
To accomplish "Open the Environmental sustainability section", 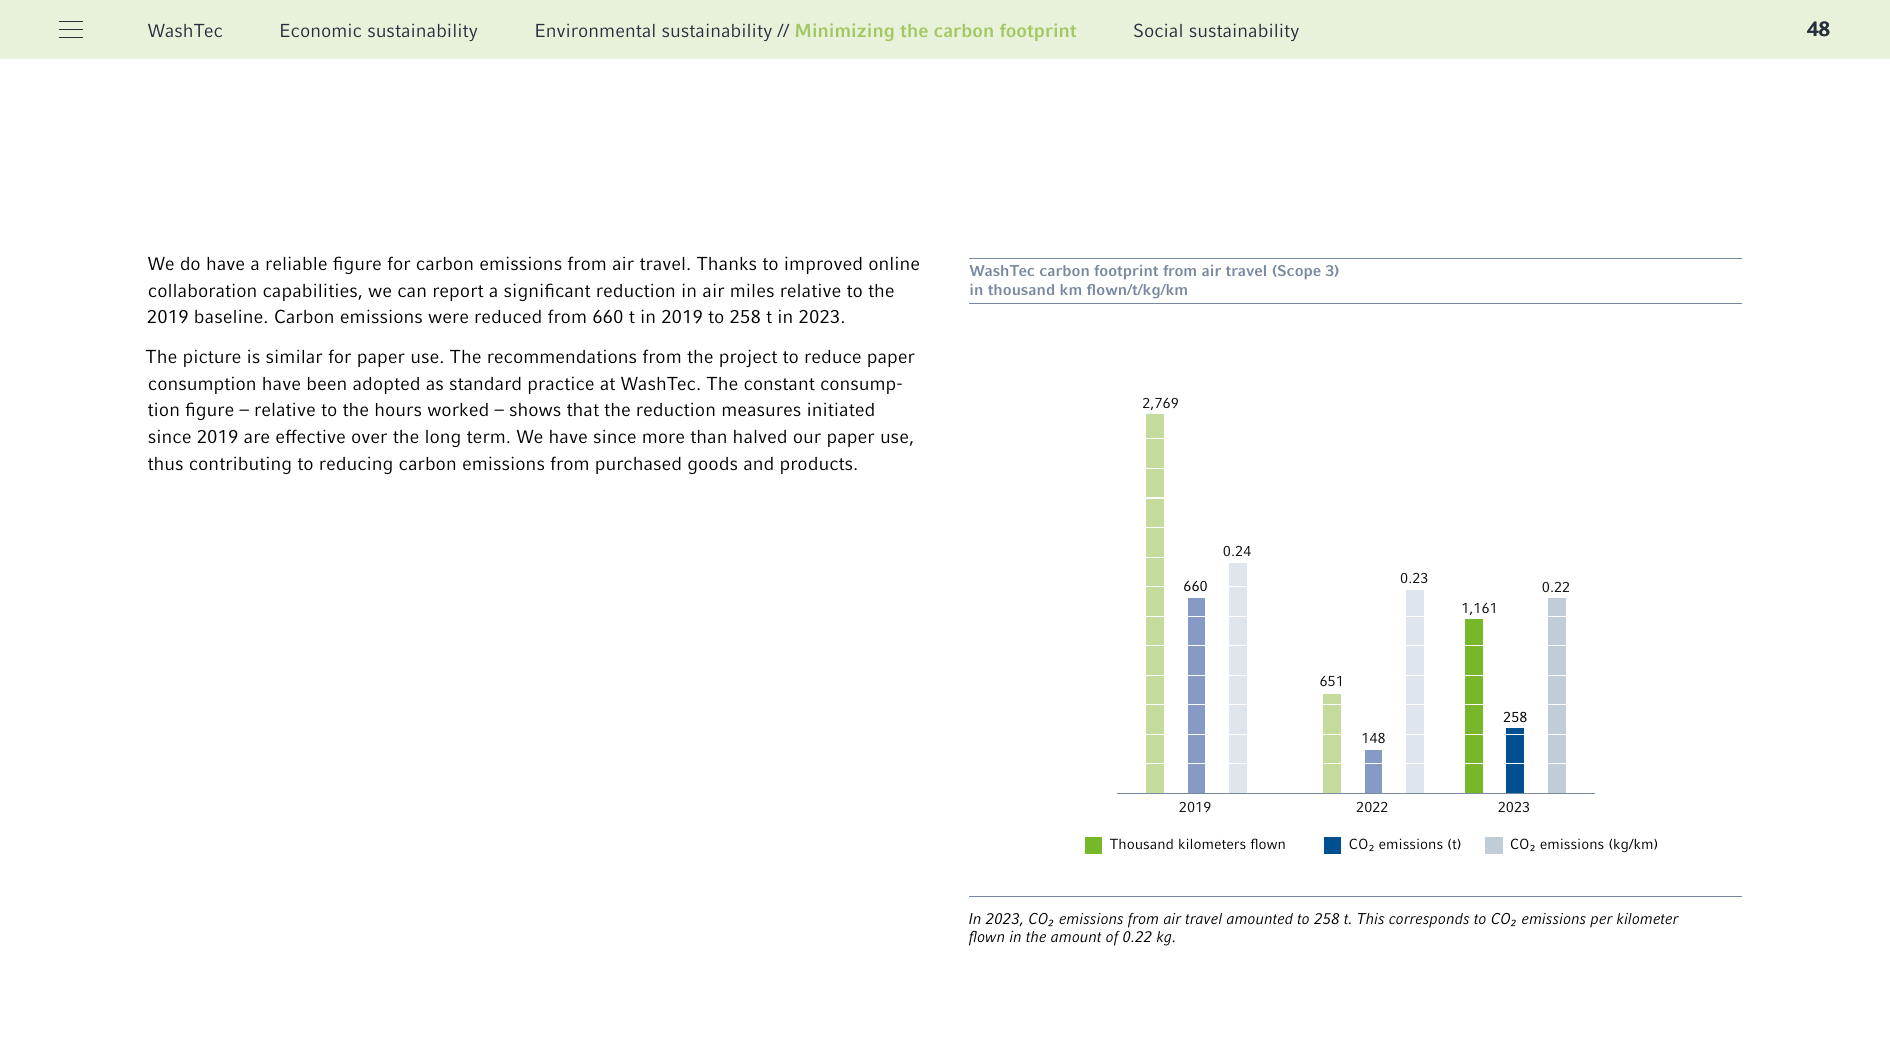I will point(653,31).
